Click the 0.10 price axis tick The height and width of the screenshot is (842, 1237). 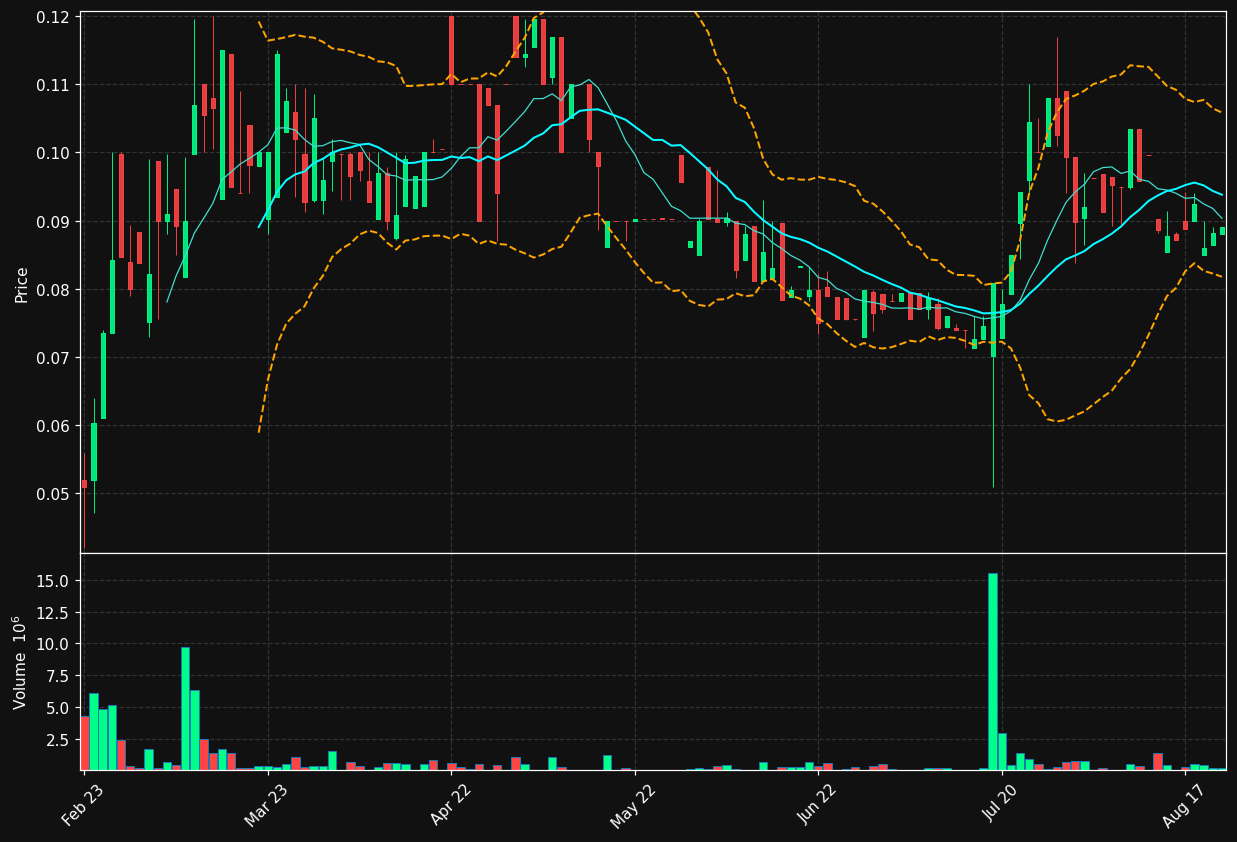53,153
